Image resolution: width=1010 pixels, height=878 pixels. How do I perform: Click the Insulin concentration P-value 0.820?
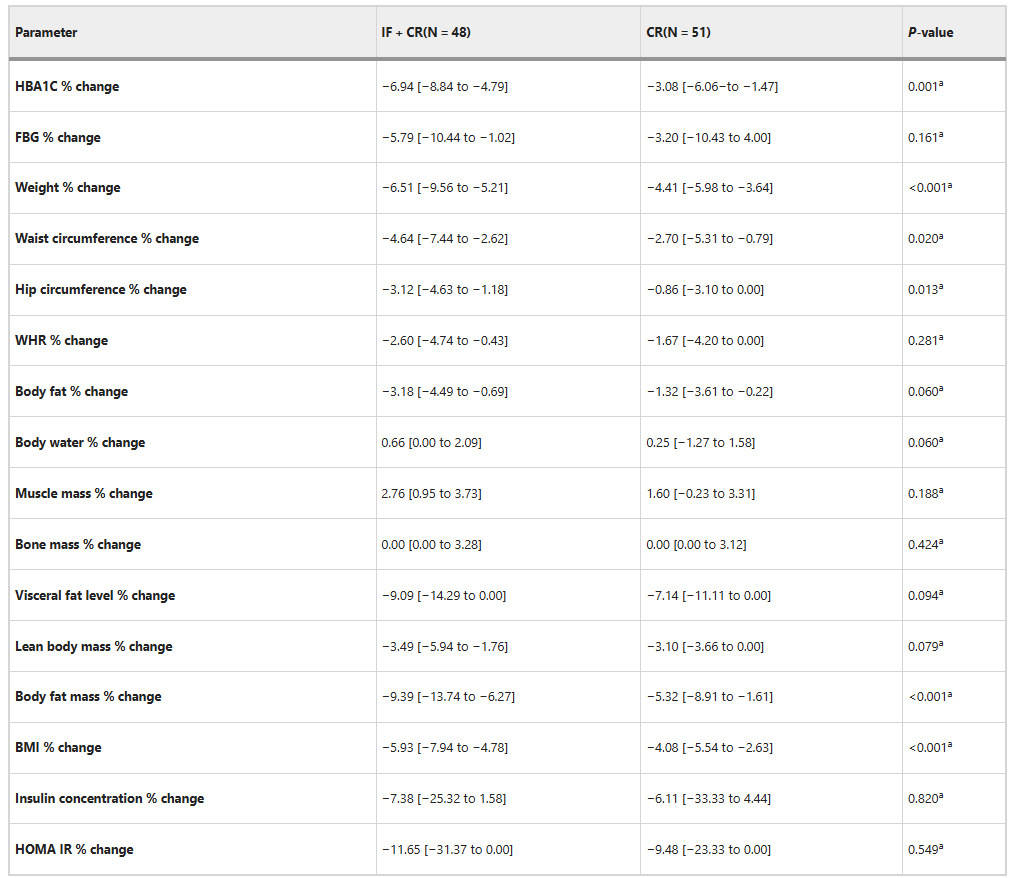[x=925, y=798]
